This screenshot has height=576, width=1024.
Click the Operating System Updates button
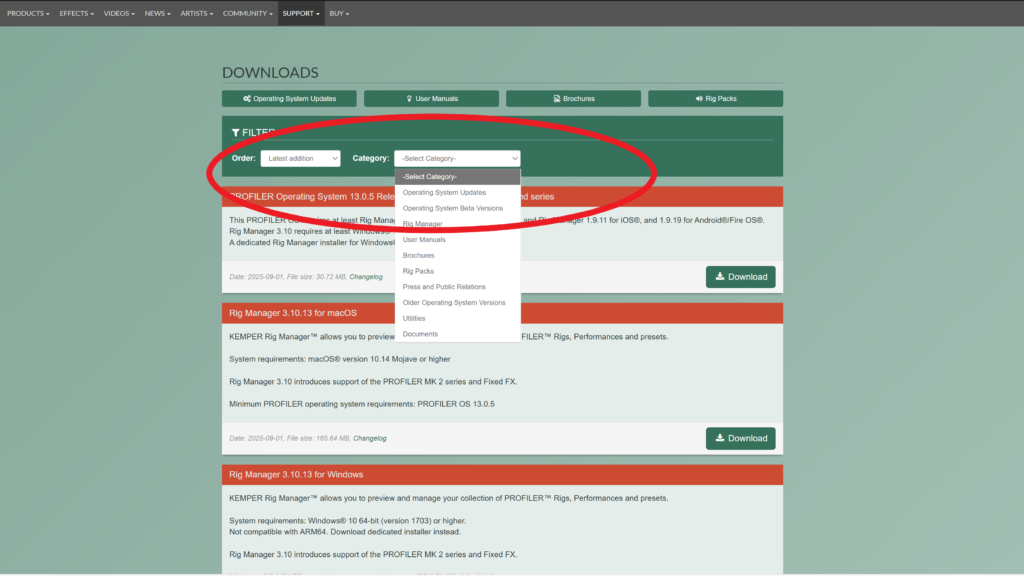289,99
